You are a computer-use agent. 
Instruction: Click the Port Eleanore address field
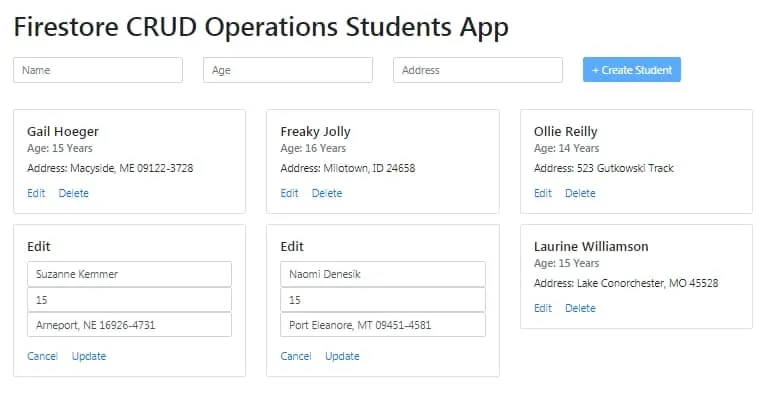click(383, 325)
